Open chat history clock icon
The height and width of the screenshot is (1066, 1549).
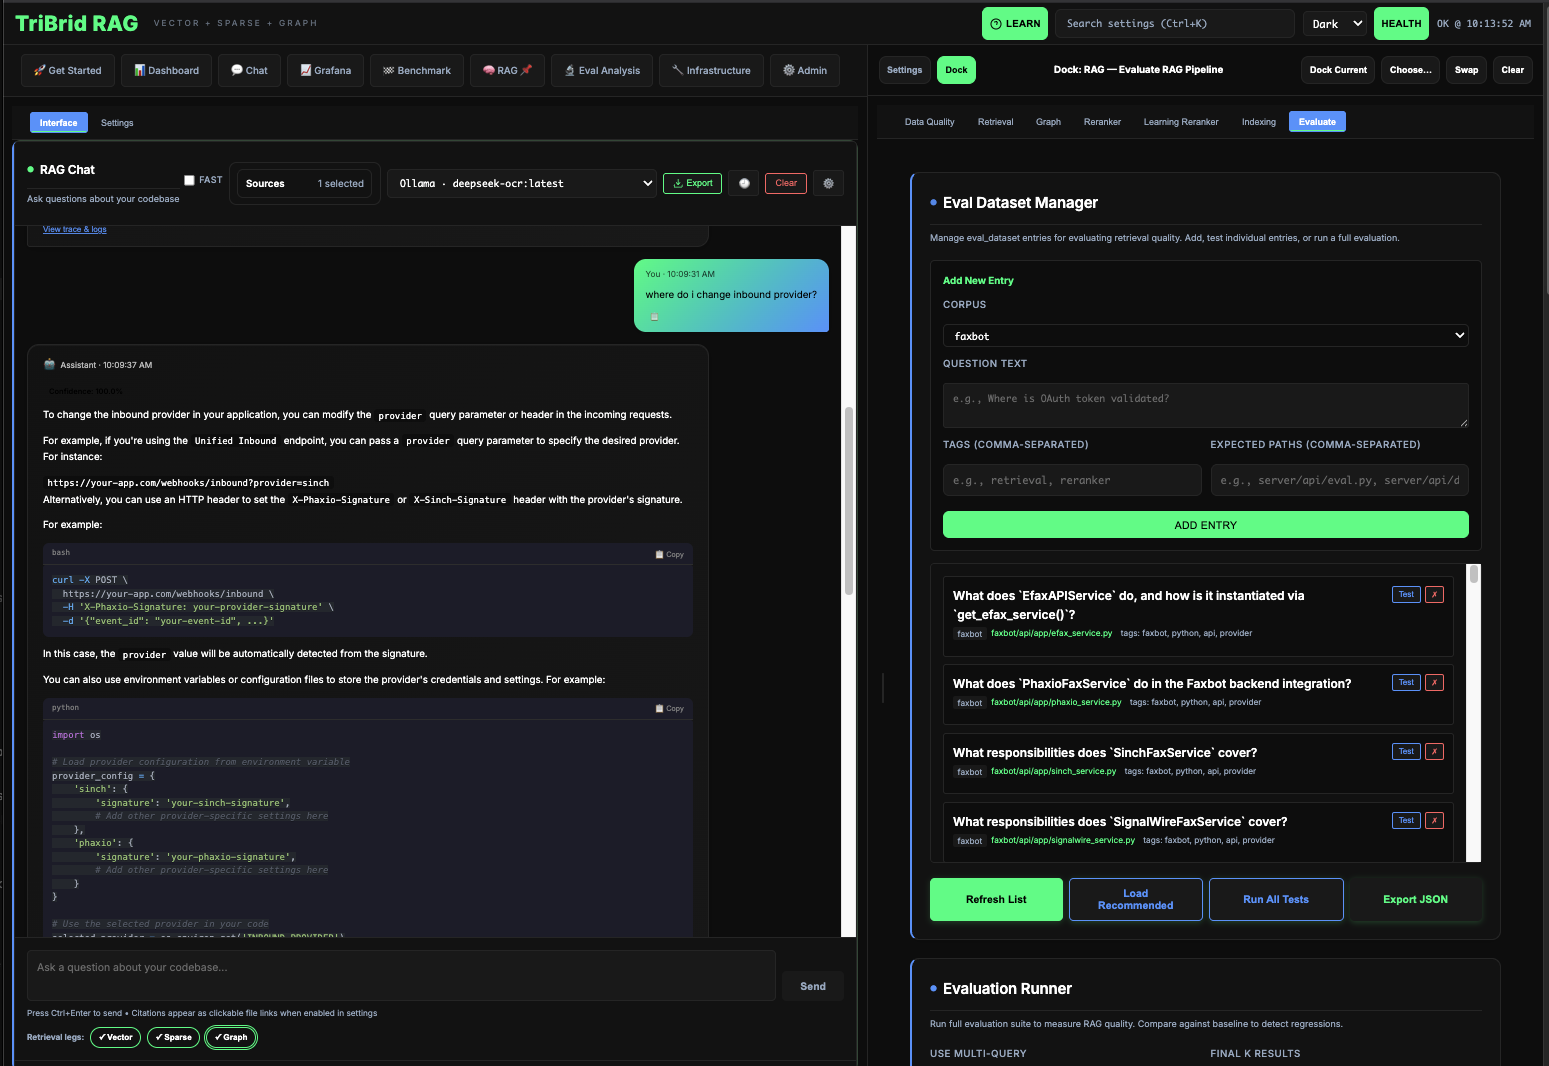(744, 183)
